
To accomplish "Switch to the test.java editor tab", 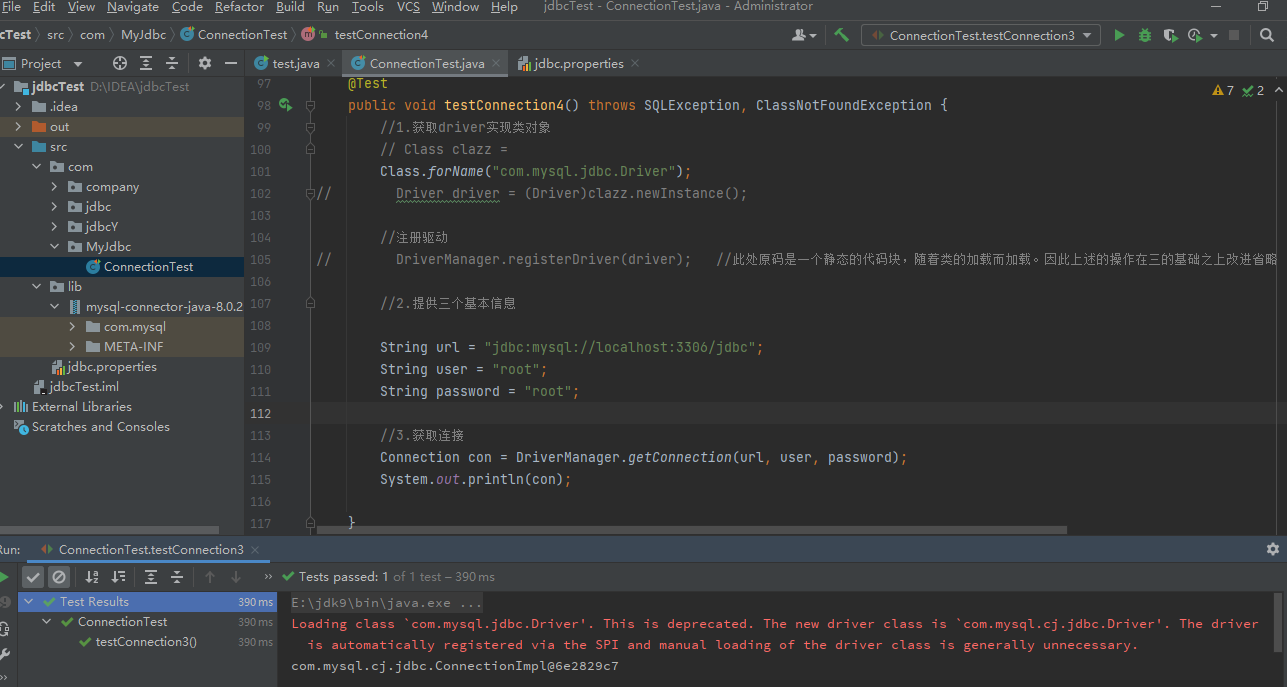I will tap(294, 63).
